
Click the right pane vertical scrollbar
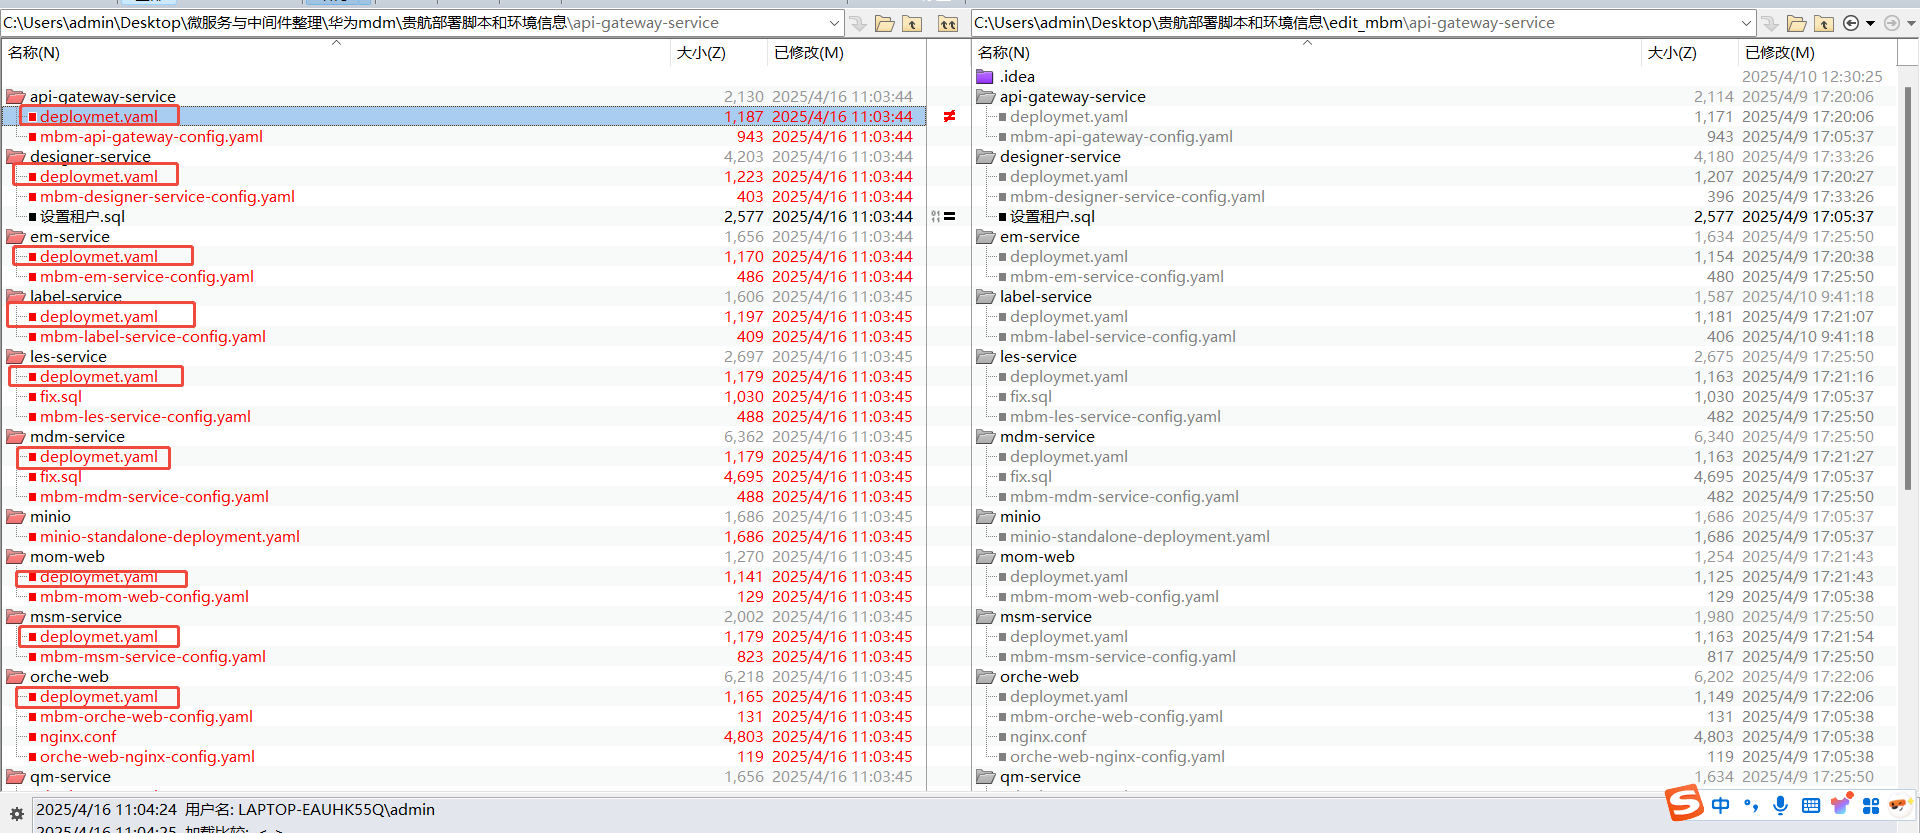1908,290
